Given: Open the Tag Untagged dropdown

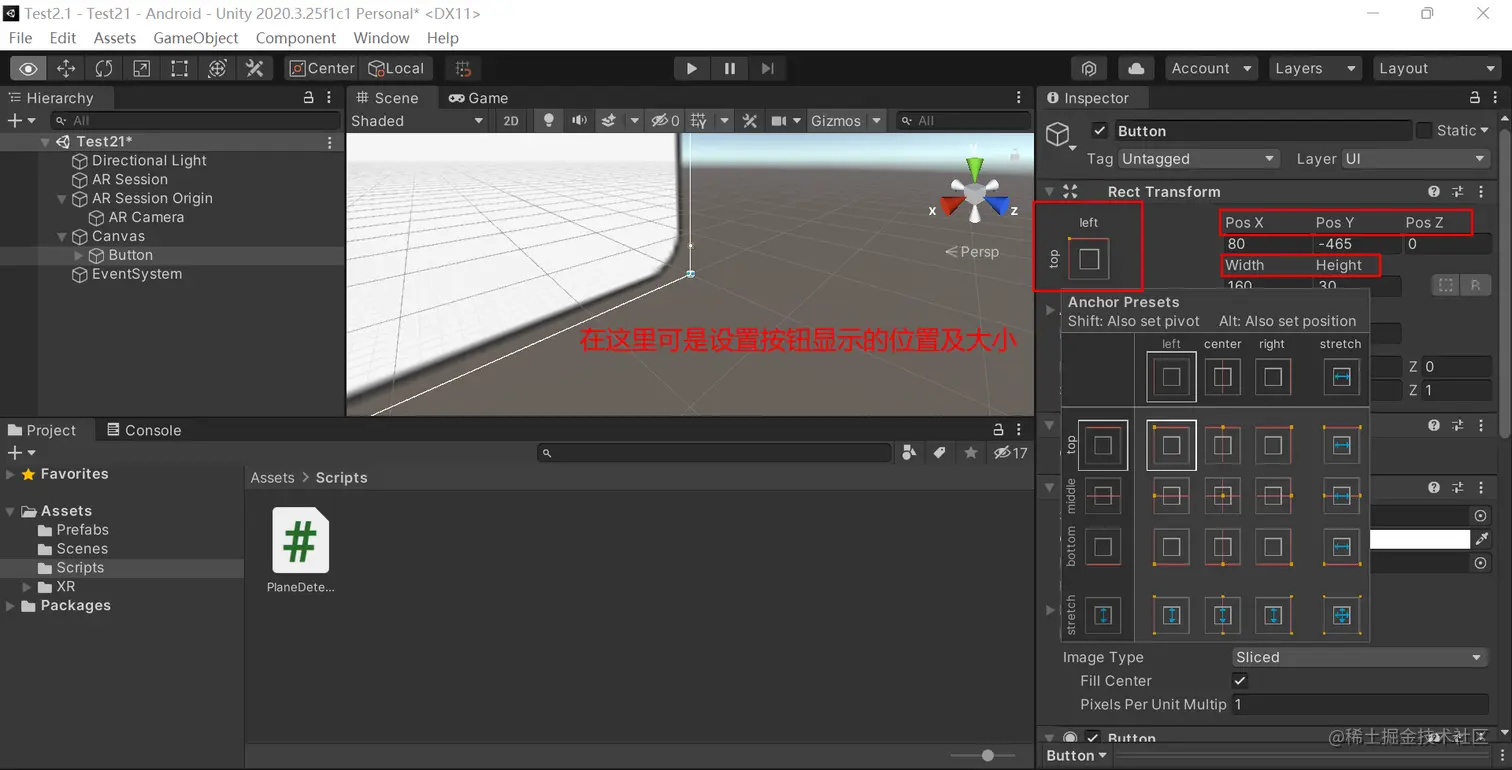Looking at the screenshot, I should (1199, 159).
